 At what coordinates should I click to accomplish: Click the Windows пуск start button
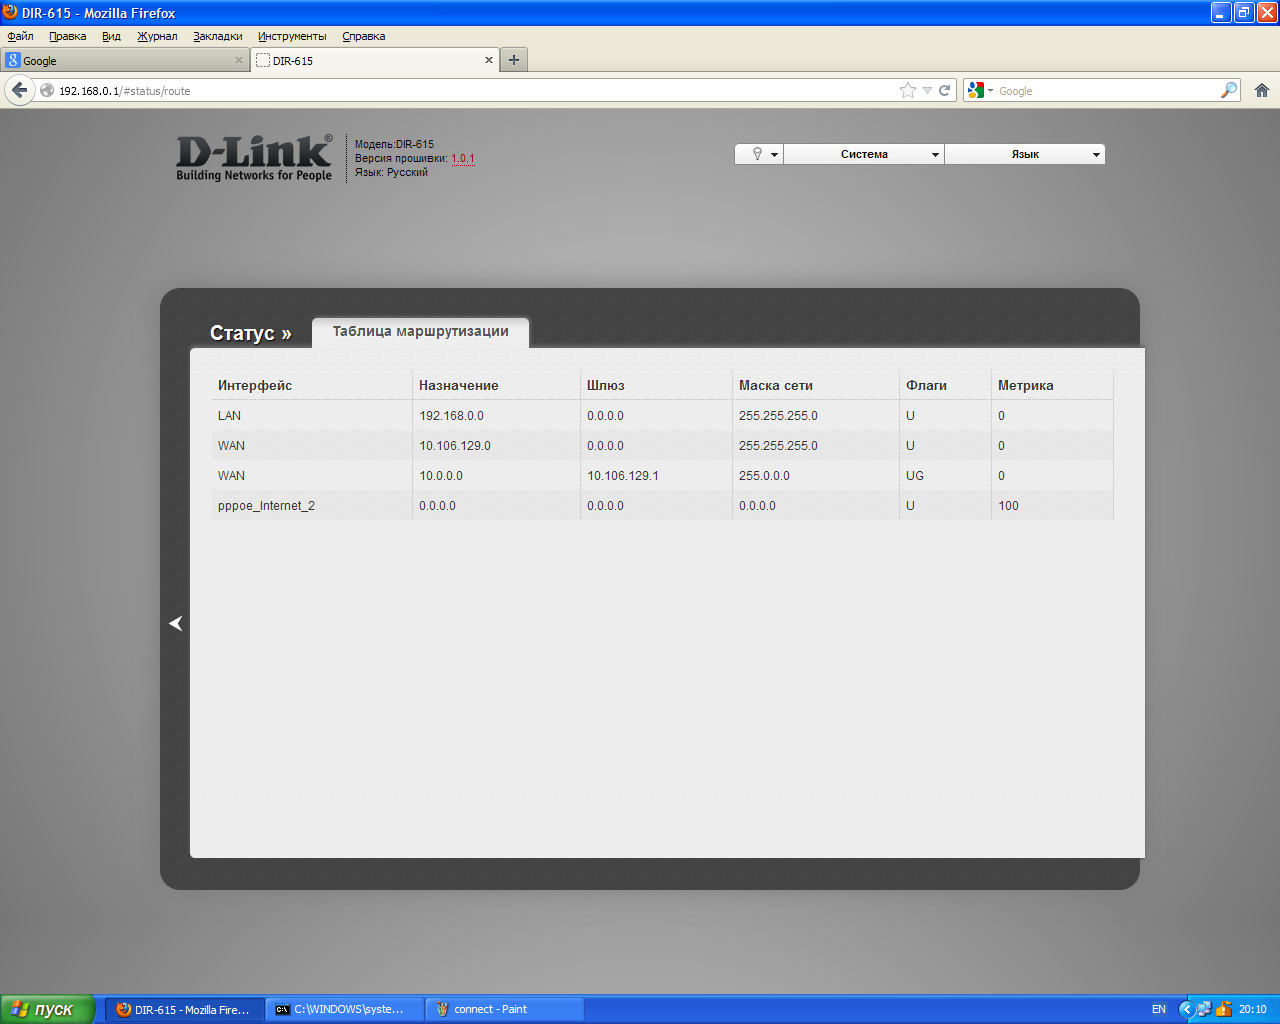pyautogui.click(x=47, y=1009)
